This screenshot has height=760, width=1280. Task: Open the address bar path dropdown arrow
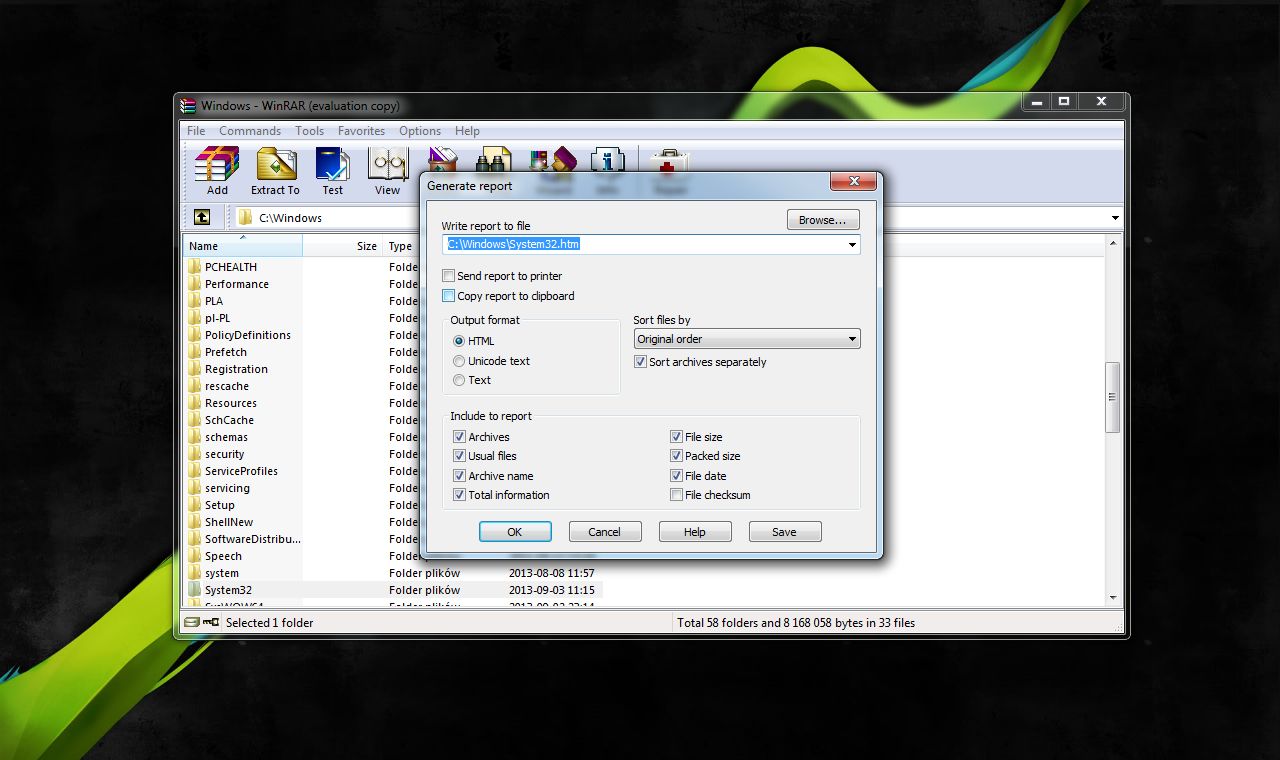(1115, 218)
